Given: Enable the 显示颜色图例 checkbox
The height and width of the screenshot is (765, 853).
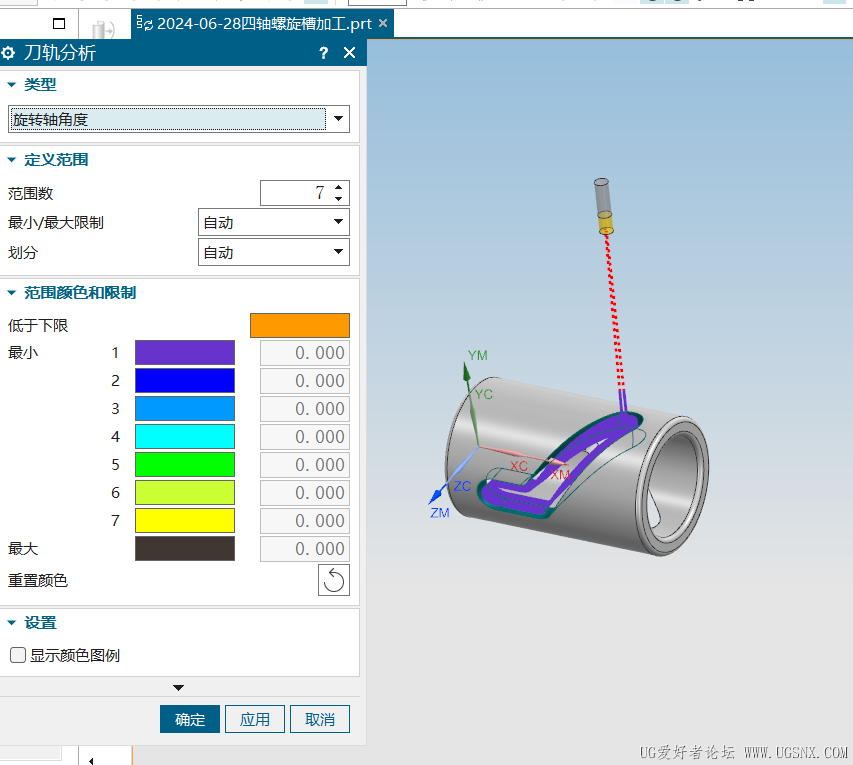Looking at the screenshot, I should click(18, 655).
